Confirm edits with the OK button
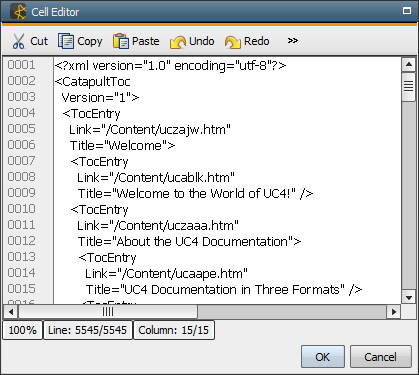This screenshot has height=375, width=419. pyautogui.click(x=323, y=357)
